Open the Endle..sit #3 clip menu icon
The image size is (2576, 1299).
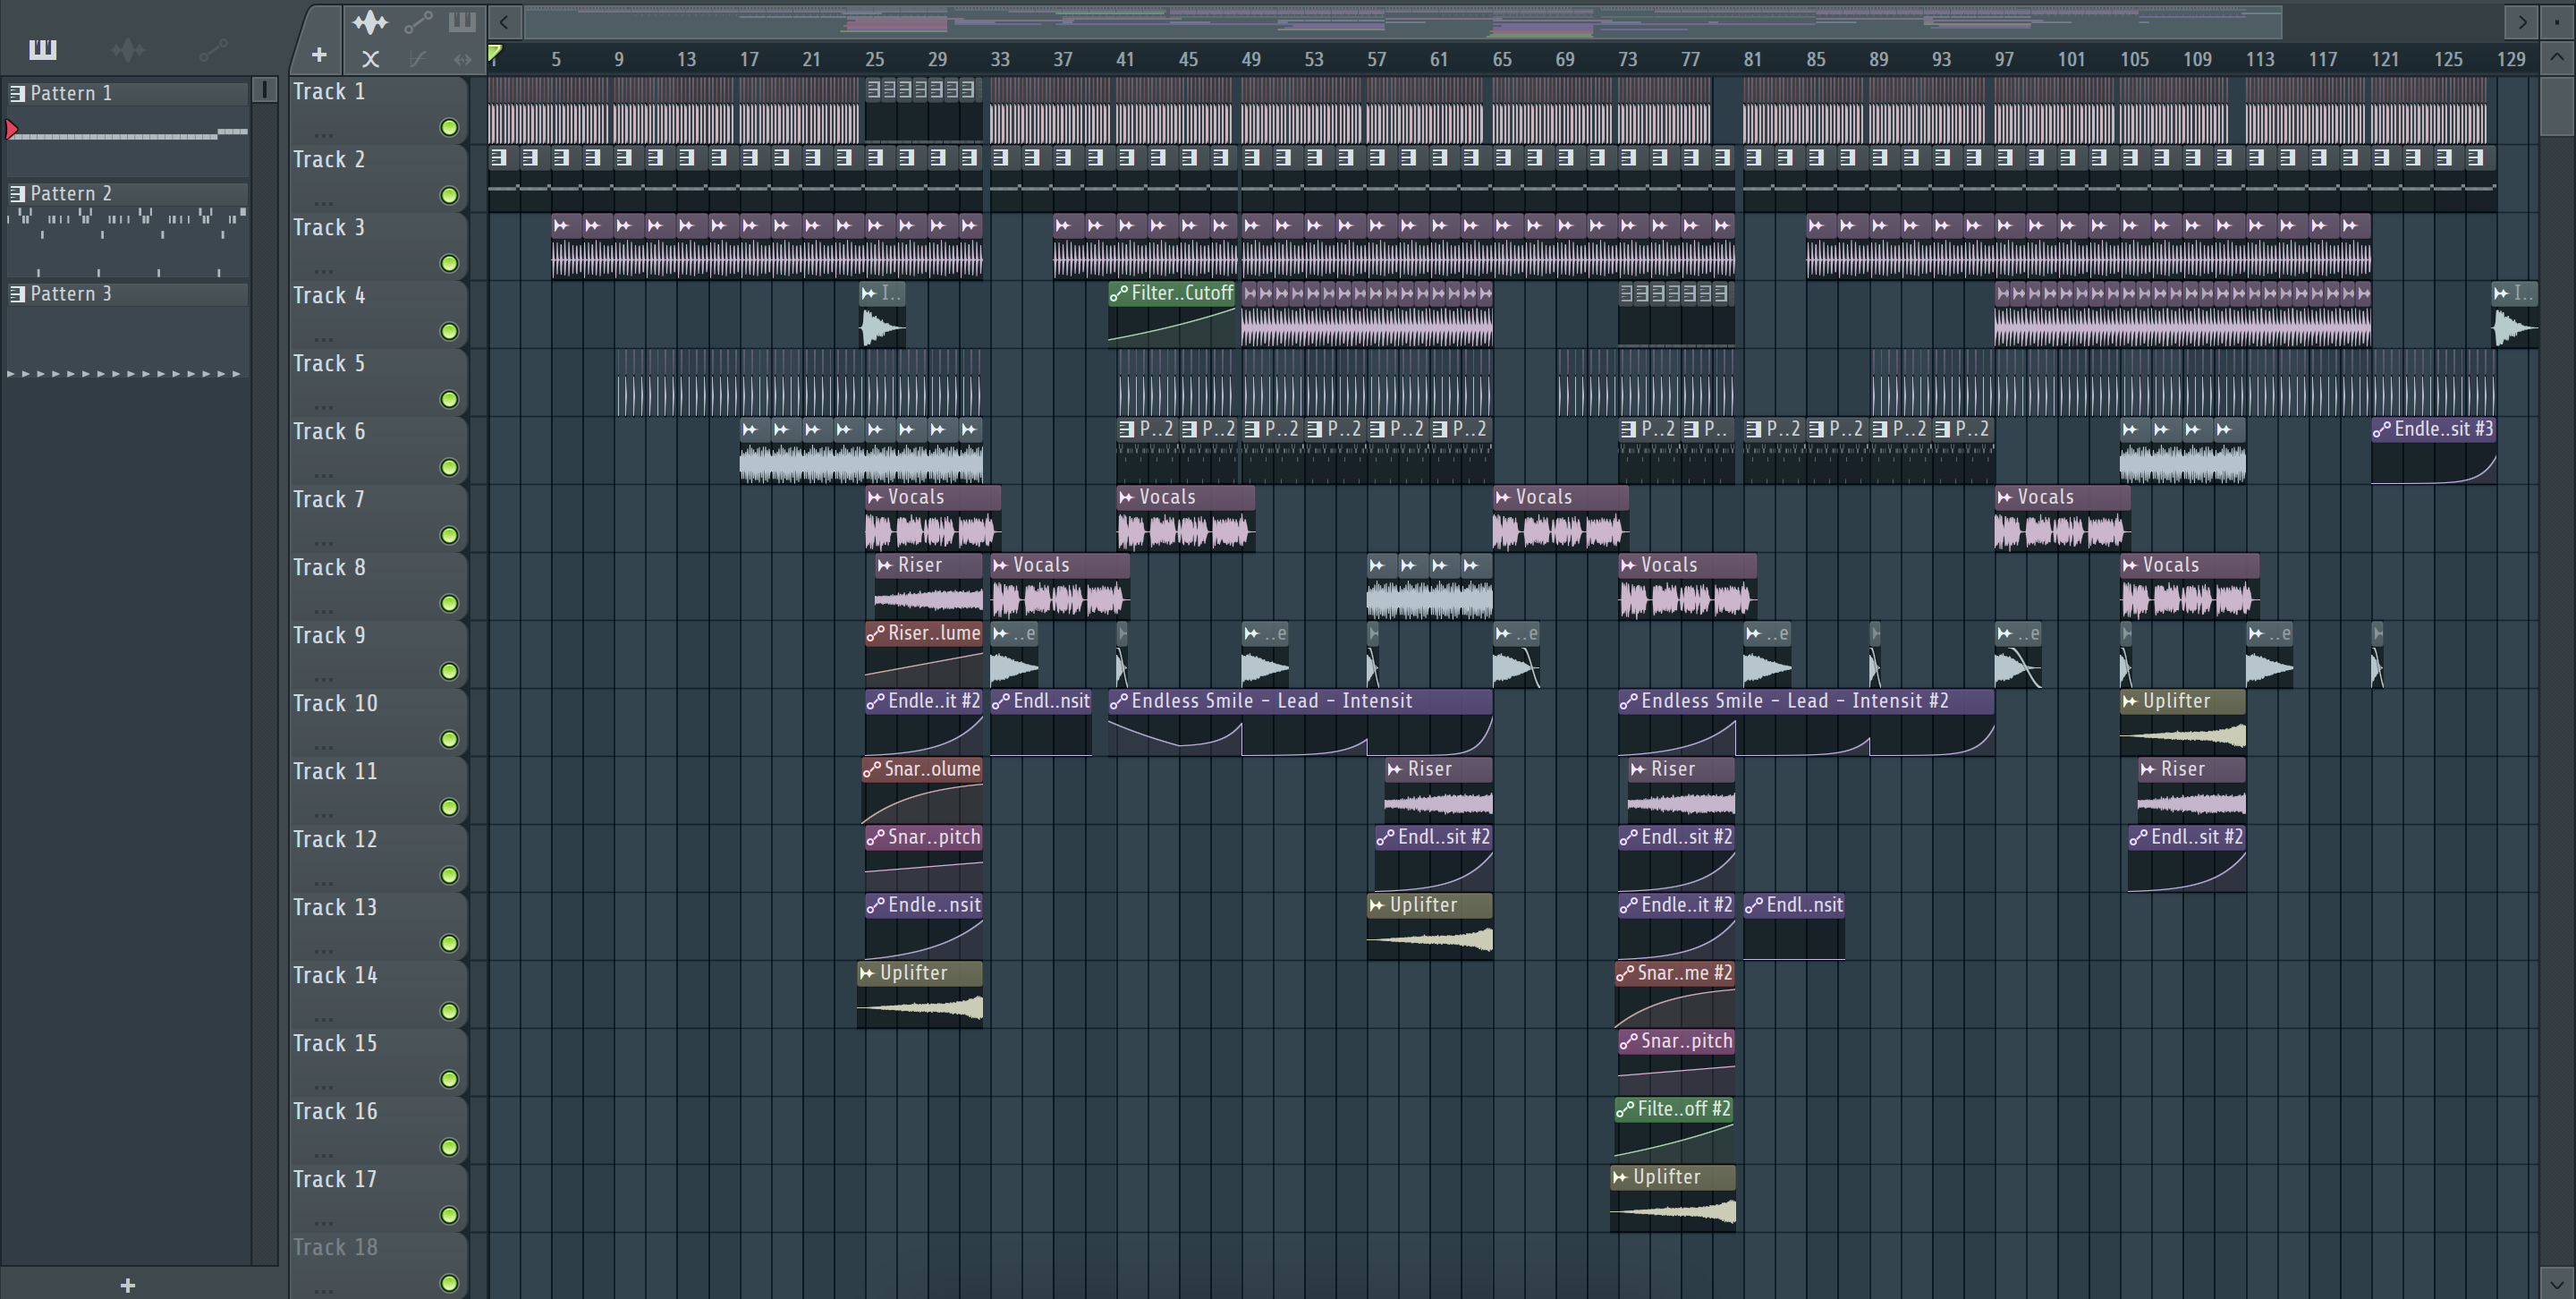click(x=2382, y=430)
